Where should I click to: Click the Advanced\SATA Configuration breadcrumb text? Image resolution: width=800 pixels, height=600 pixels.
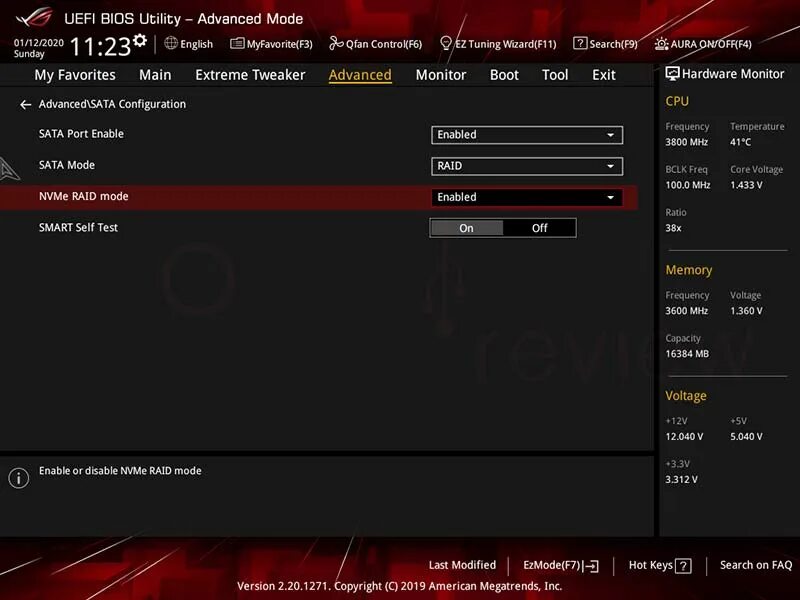click(112, 104)
